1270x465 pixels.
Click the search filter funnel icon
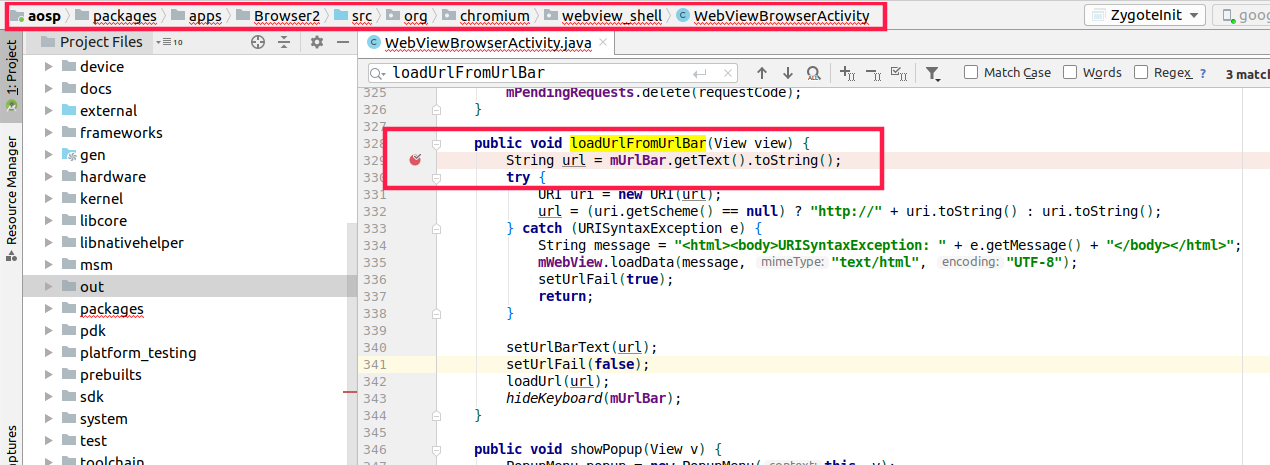tap(932, 73)
